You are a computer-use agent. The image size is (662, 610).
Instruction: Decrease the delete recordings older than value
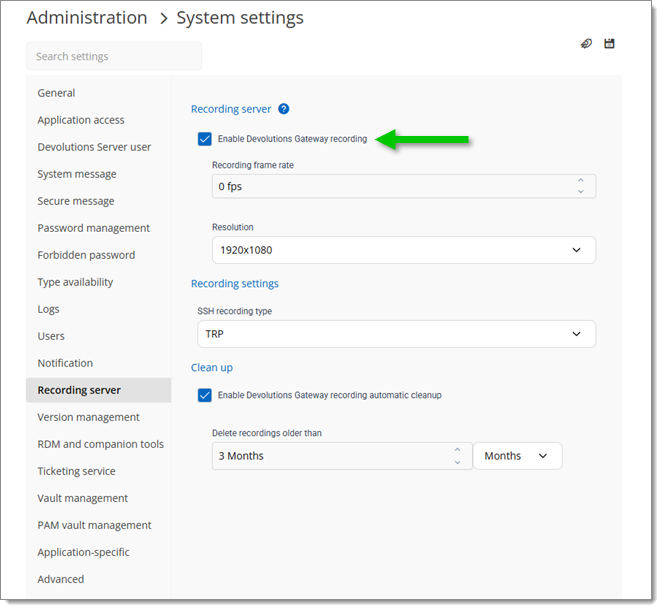pyautogui.click(x=457, y=462)
